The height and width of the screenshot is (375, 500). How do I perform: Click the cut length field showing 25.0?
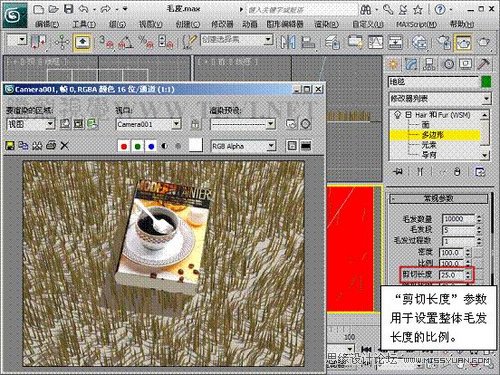(452, 275)
